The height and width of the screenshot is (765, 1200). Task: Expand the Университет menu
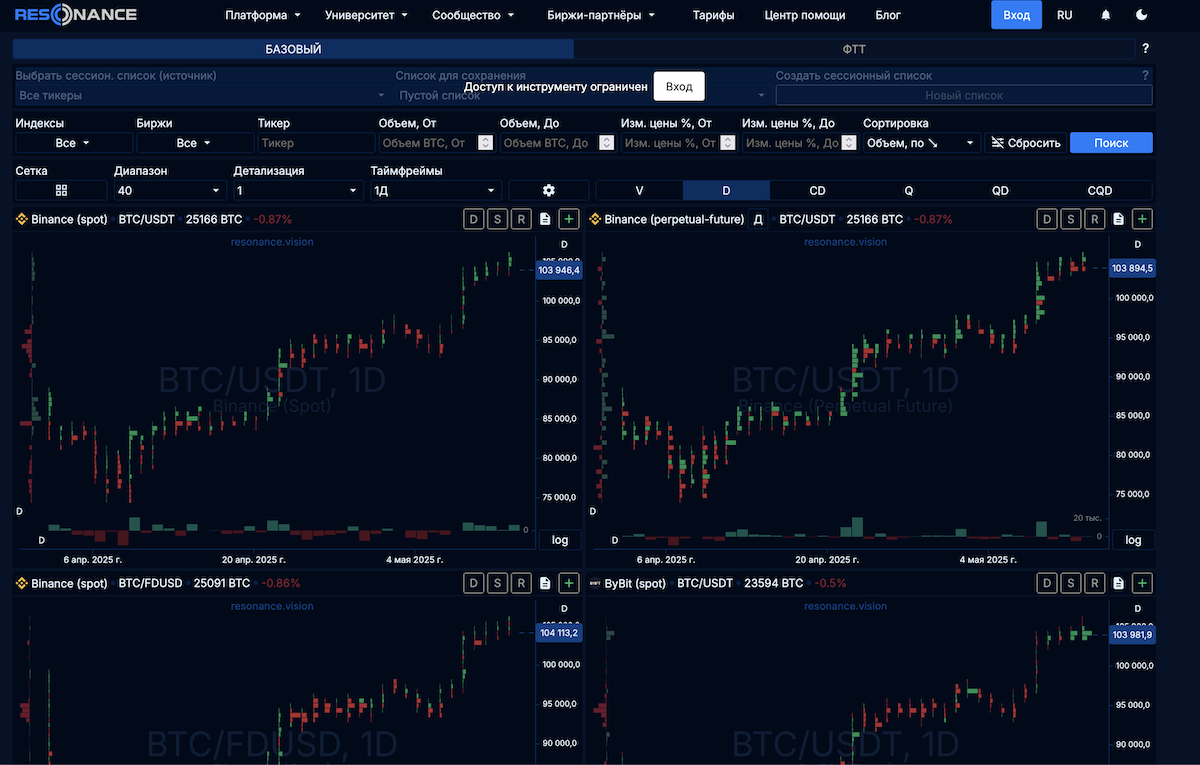click(x=366, y=15)
